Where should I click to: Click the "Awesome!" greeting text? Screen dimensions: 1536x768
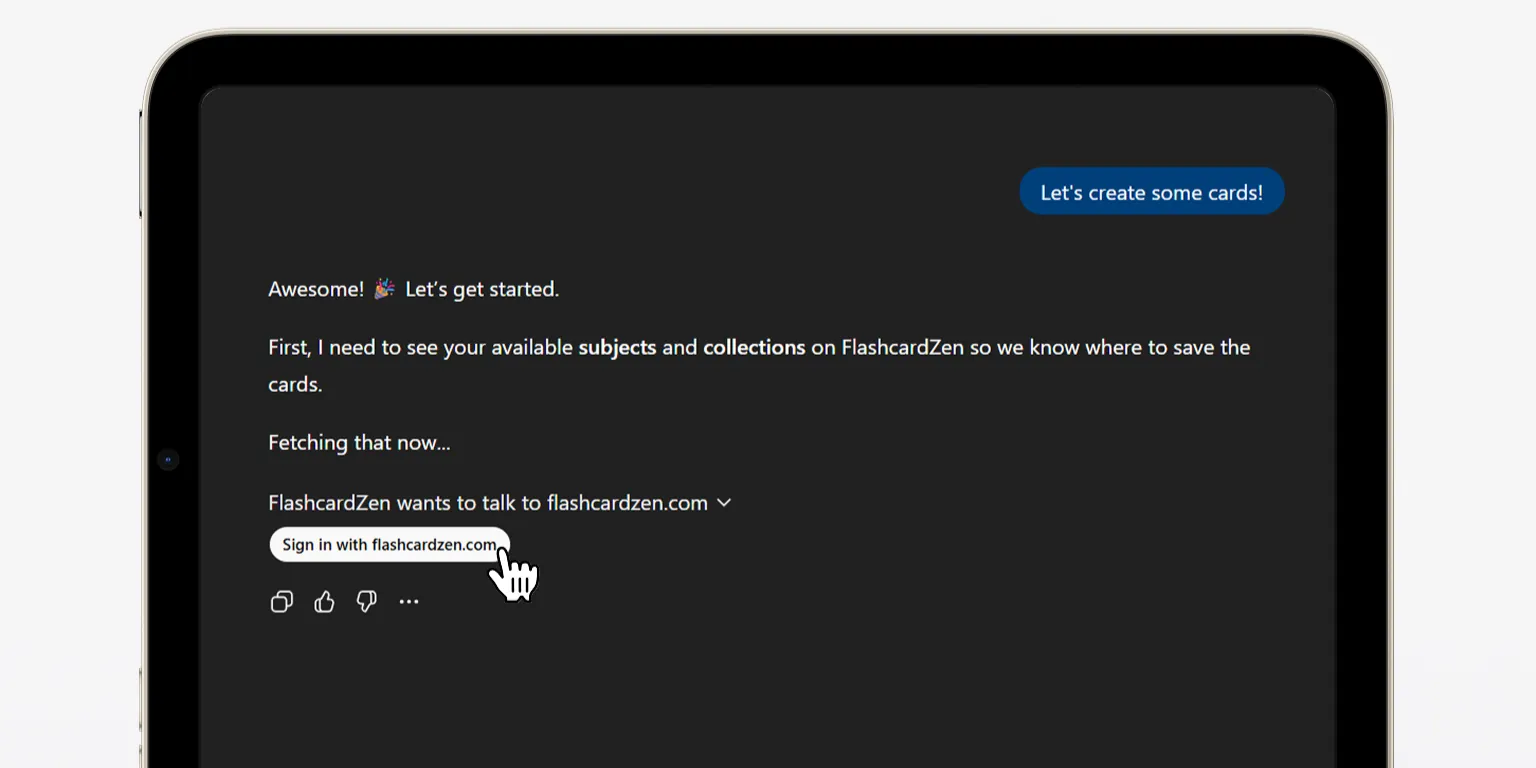click(316, 289)
